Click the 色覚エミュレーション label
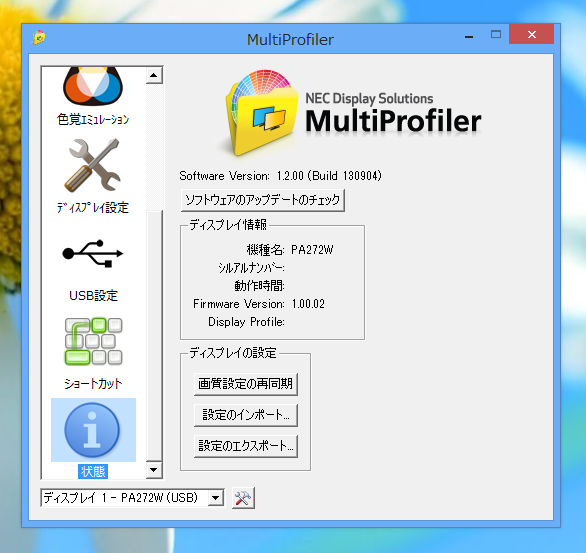This screenshot has width=586, height=553. (93, 119)
